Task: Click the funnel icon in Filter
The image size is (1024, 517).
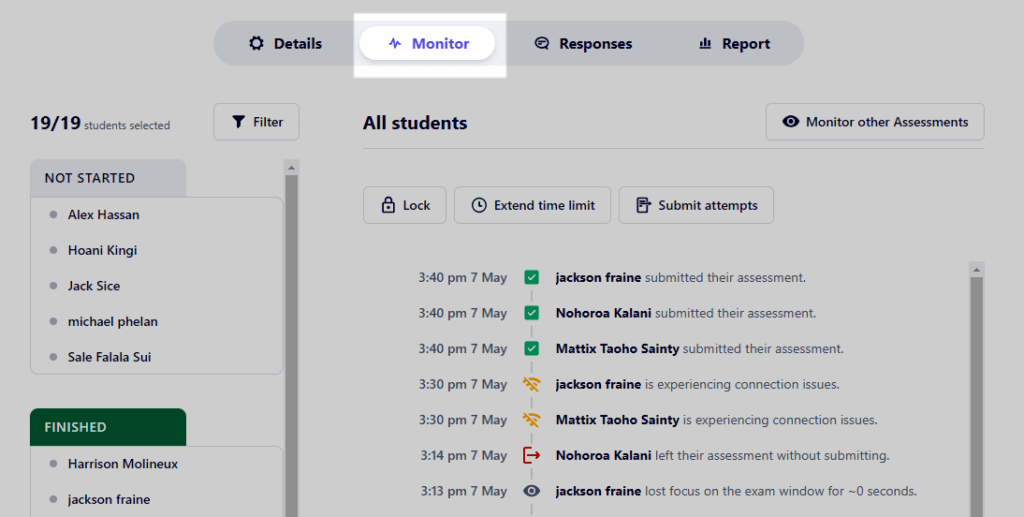Action: pyautogui.click(x=238, y=122)
